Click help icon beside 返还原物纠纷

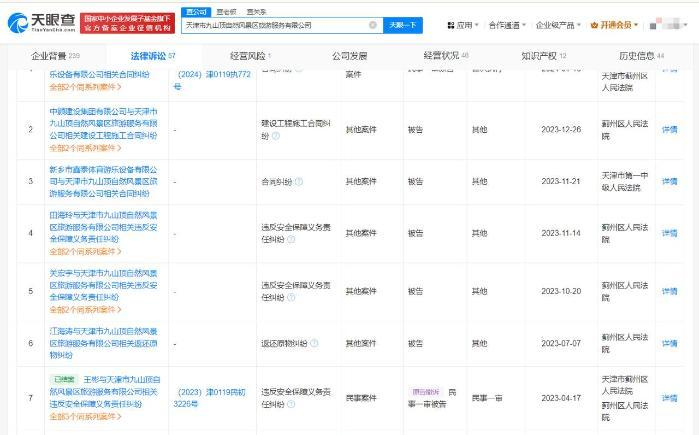click(x=314, y=343)
